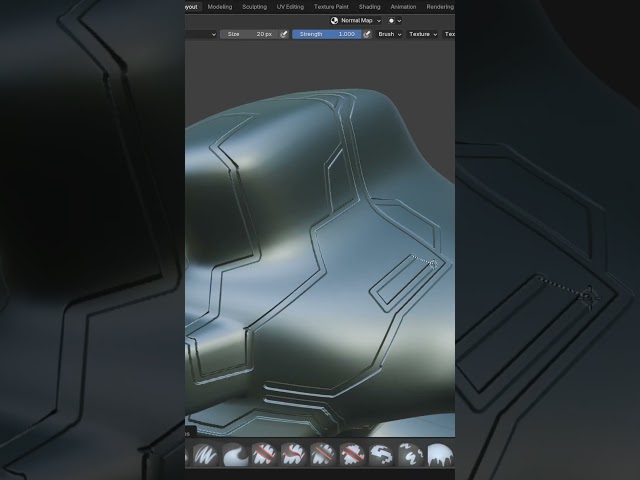Click the Strength 1.000 slider
Screen dimensions: 640x480
pos(327,34)
